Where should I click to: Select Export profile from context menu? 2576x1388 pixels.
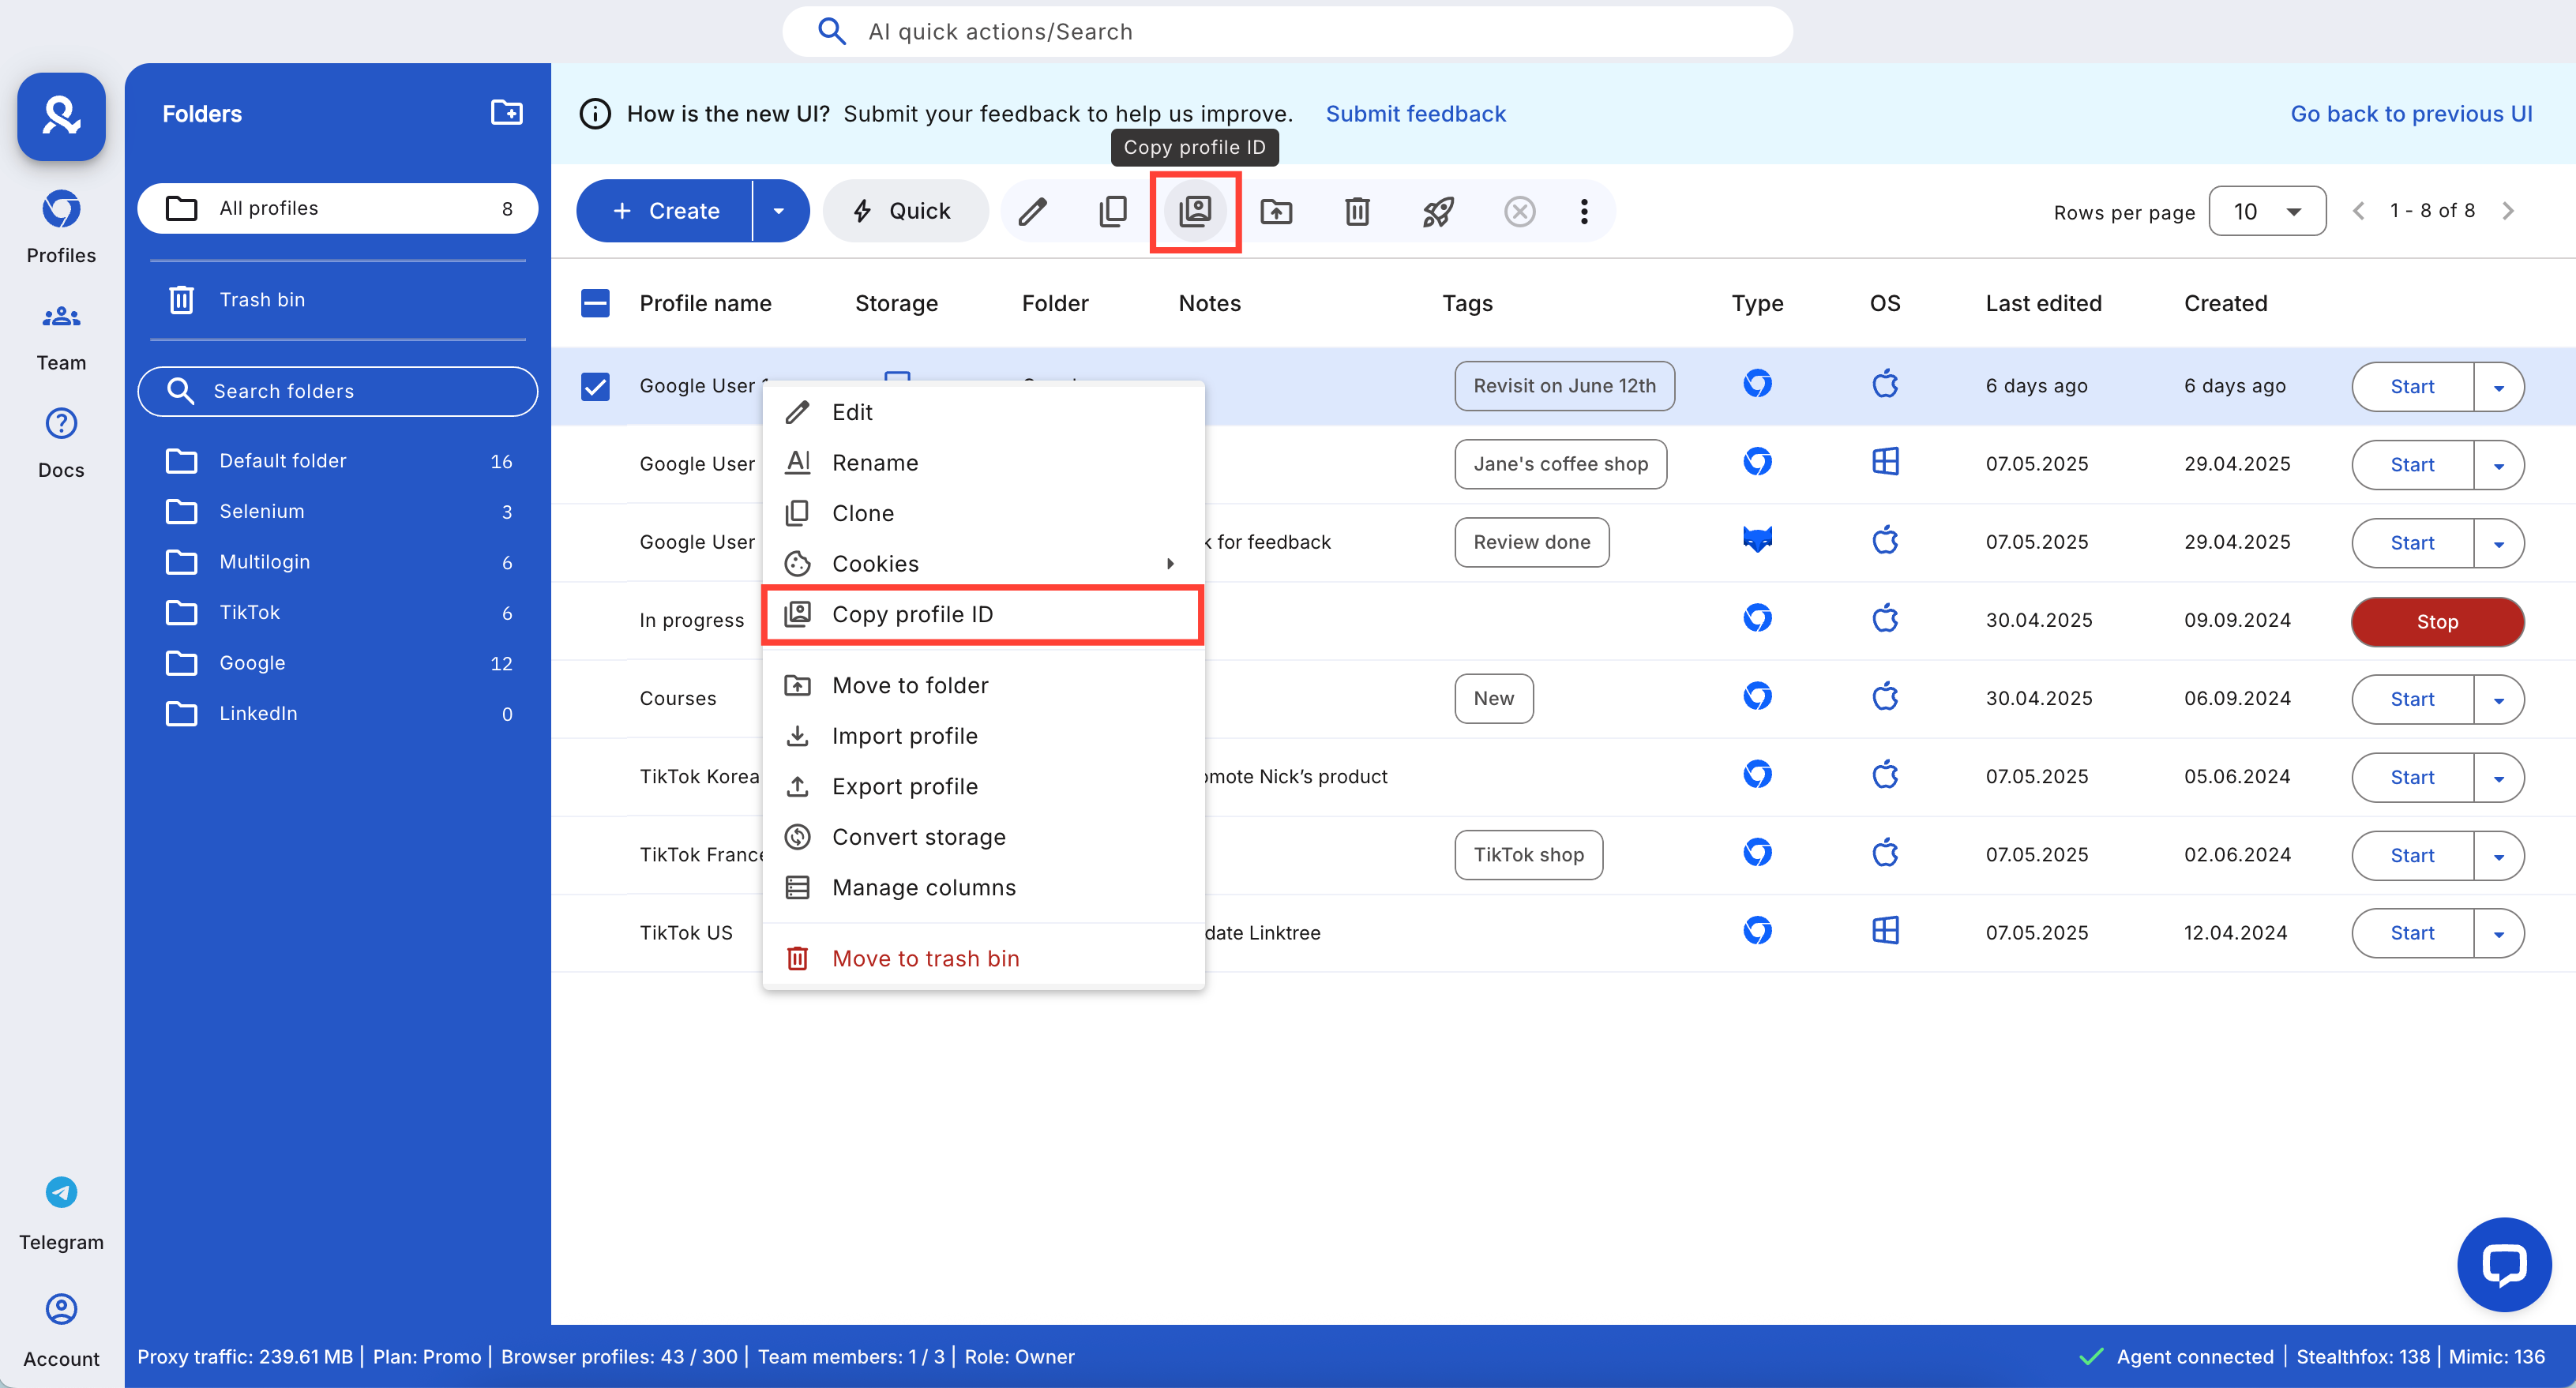905,786
